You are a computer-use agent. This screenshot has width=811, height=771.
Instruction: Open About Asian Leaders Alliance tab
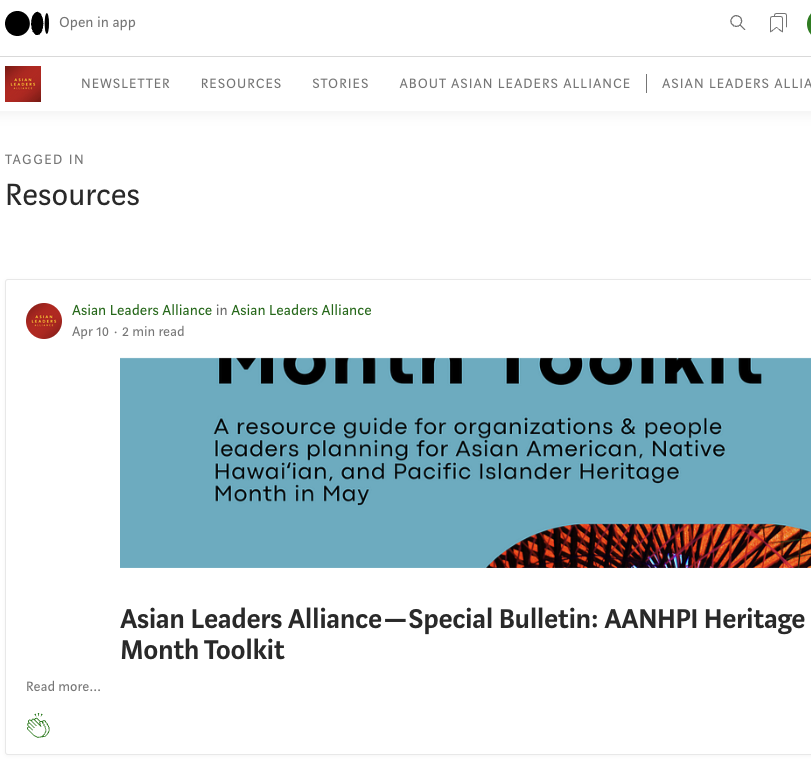(515, 83)
